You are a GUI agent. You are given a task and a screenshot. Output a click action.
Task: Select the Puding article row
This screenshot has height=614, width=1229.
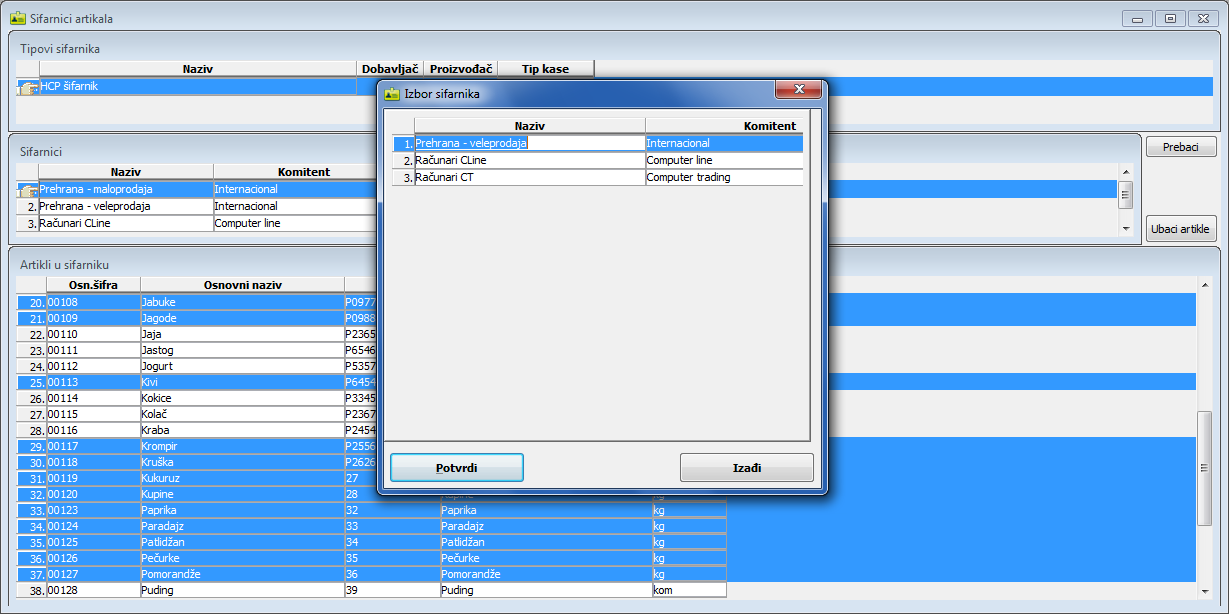(242, 591)
